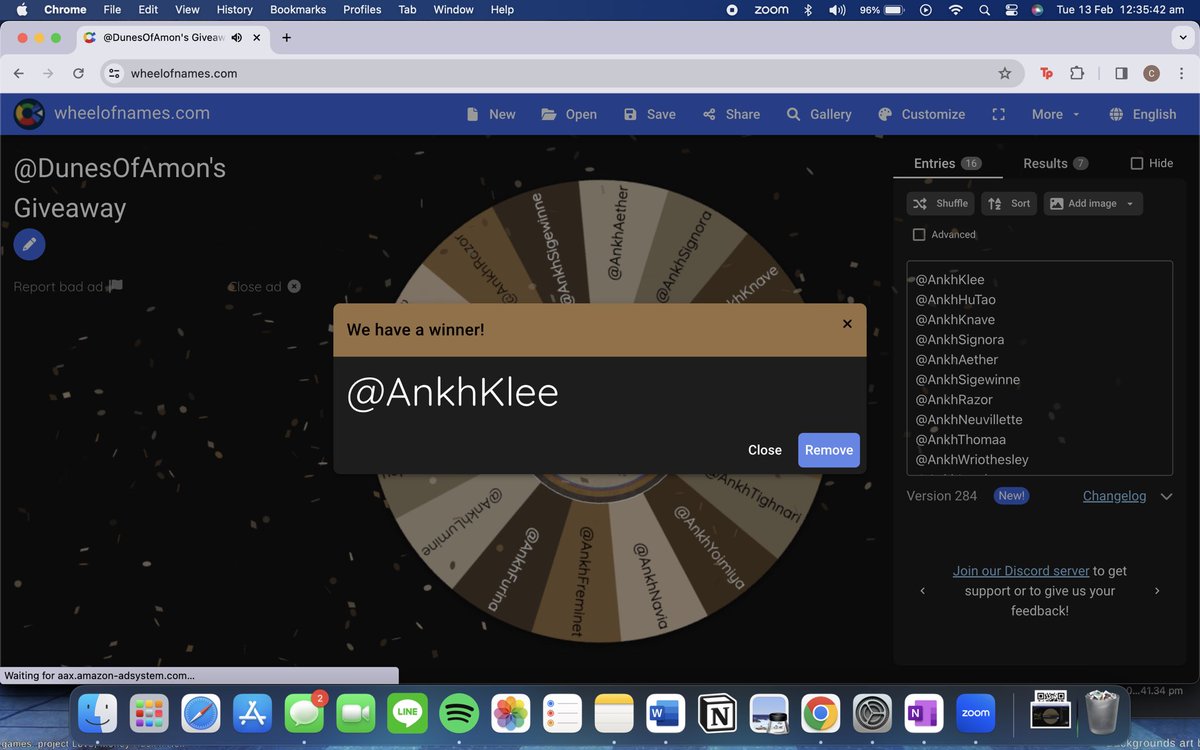Screen dimensions: 1200x750
Task: Open the History menu
Action: pos(235,10)
